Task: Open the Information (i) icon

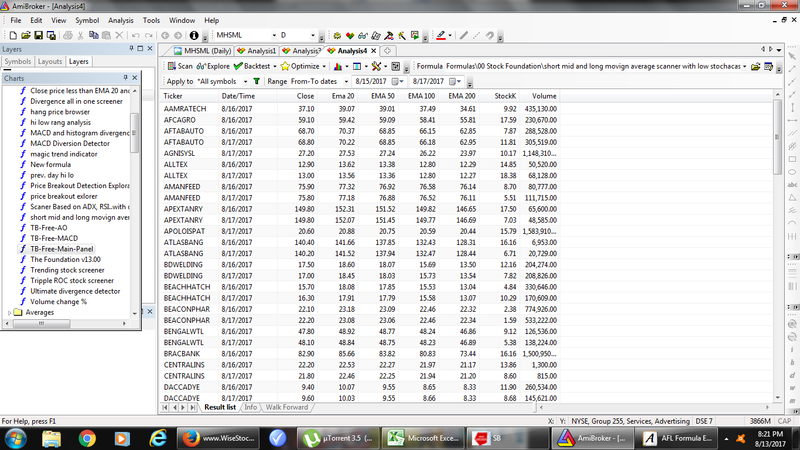Action: (x=194, y=35)
